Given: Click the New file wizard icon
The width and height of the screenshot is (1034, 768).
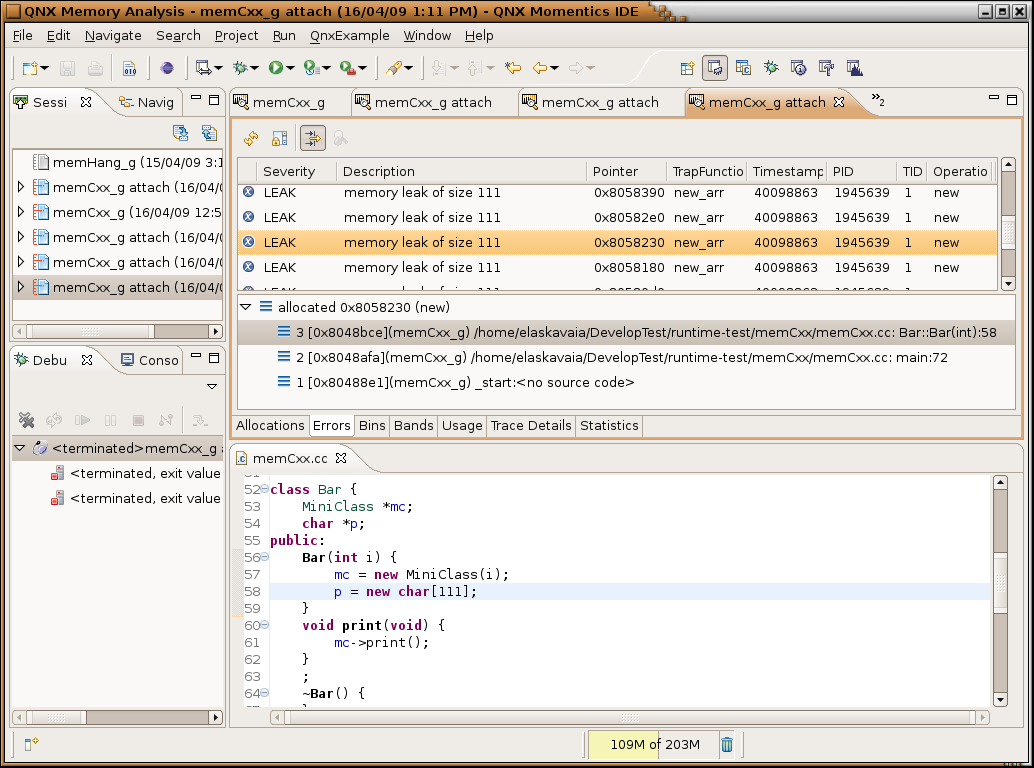Looking at the screenshot, I should coord(31,68).
